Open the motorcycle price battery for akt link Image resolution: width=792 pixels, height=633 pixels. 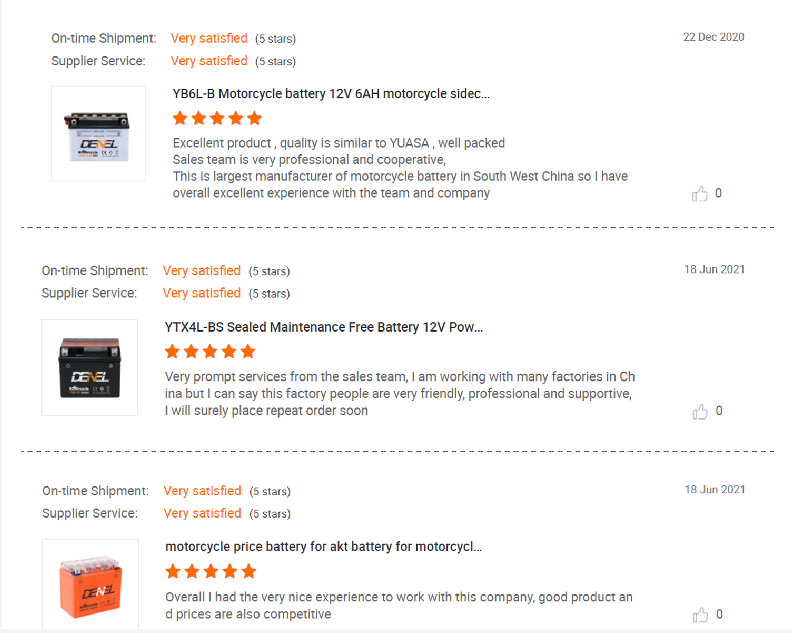[x=323, y=547]
